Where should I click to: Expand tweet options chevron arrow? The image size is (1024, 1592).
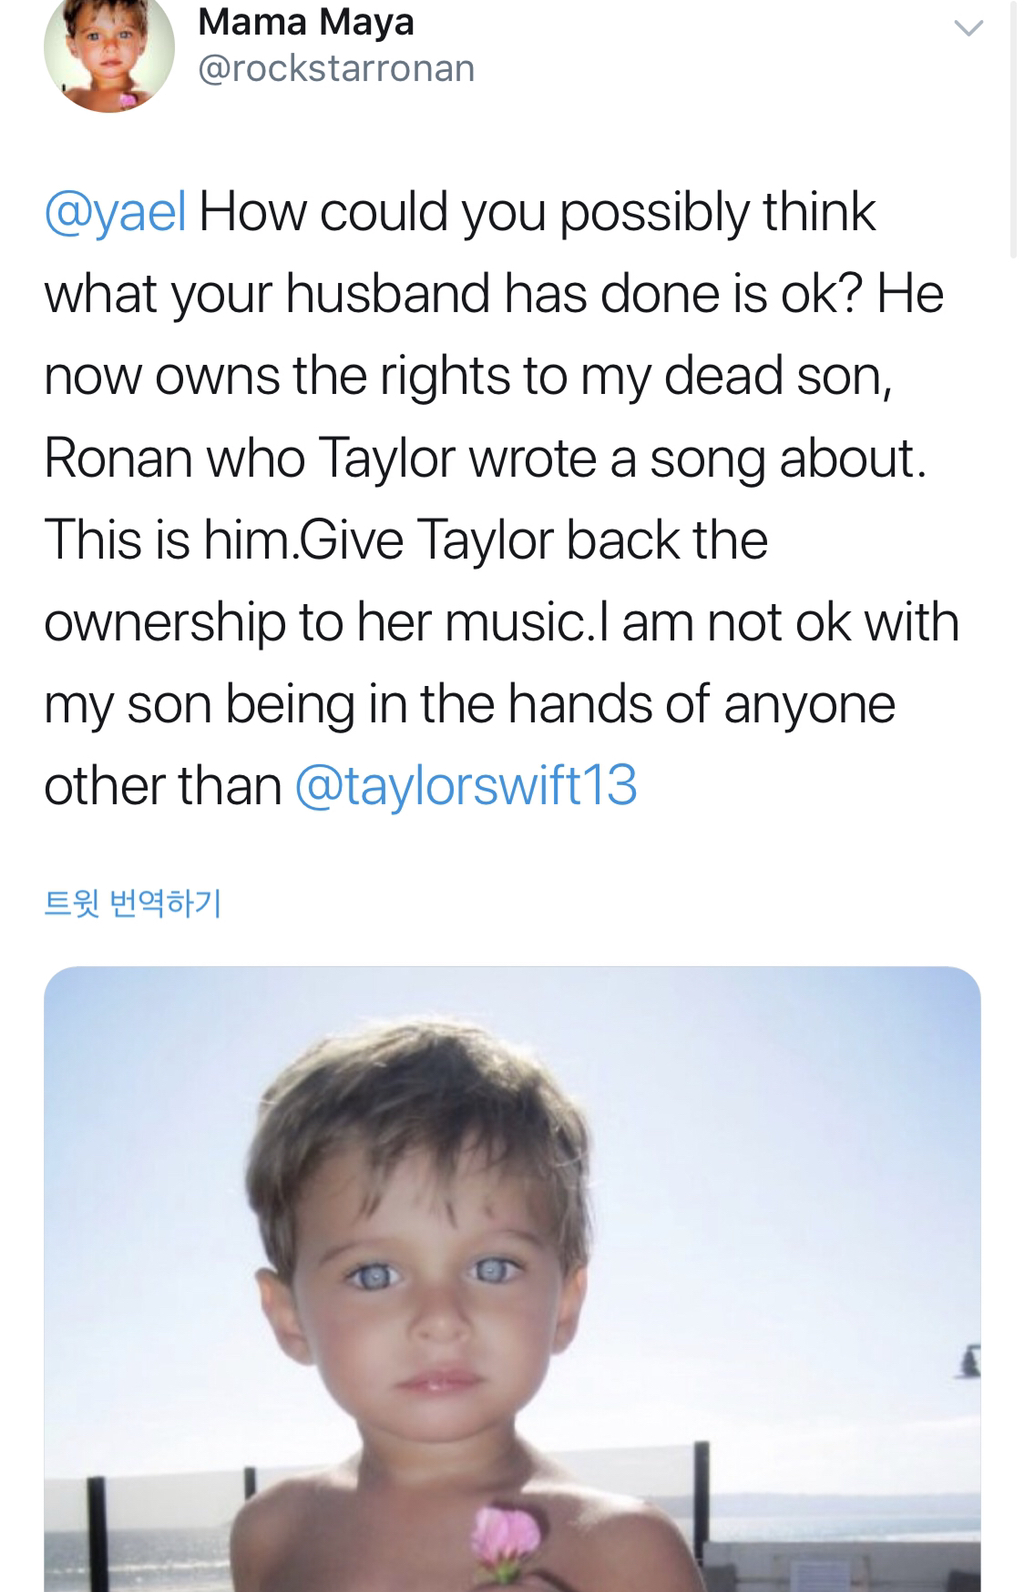pos(967,29)
